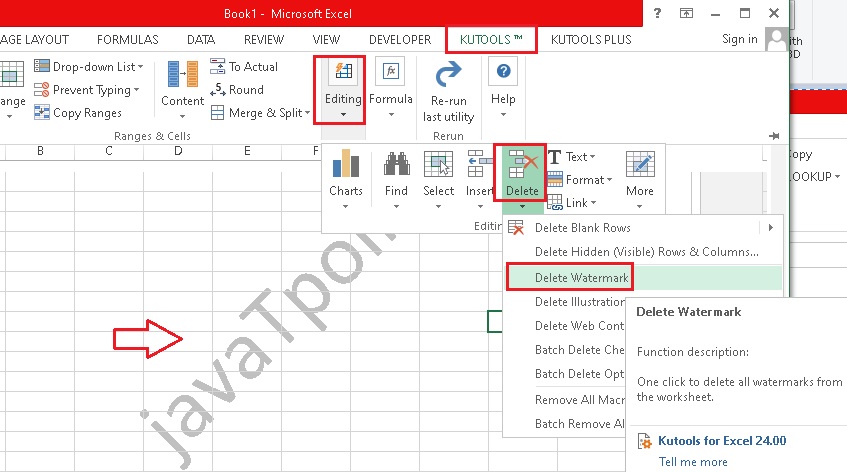Switch to the FORMULAS tab
Screen dimensions: 847x472
tap(127, 39)
